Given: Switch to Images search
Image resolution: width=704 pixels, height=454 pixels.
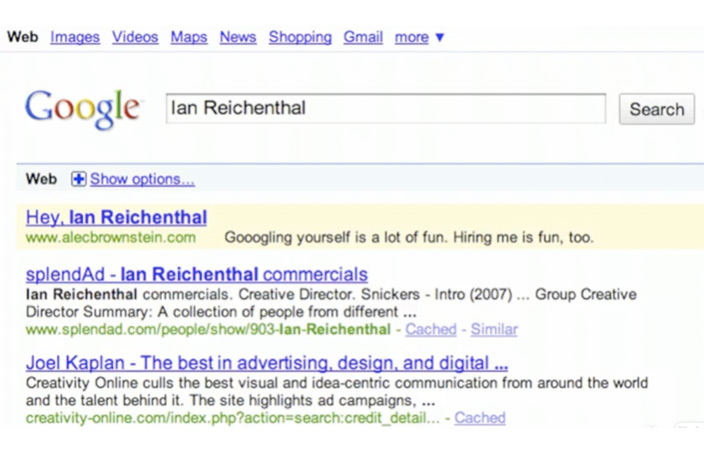Looking at the screenshot, I should (x=75, y=37).
